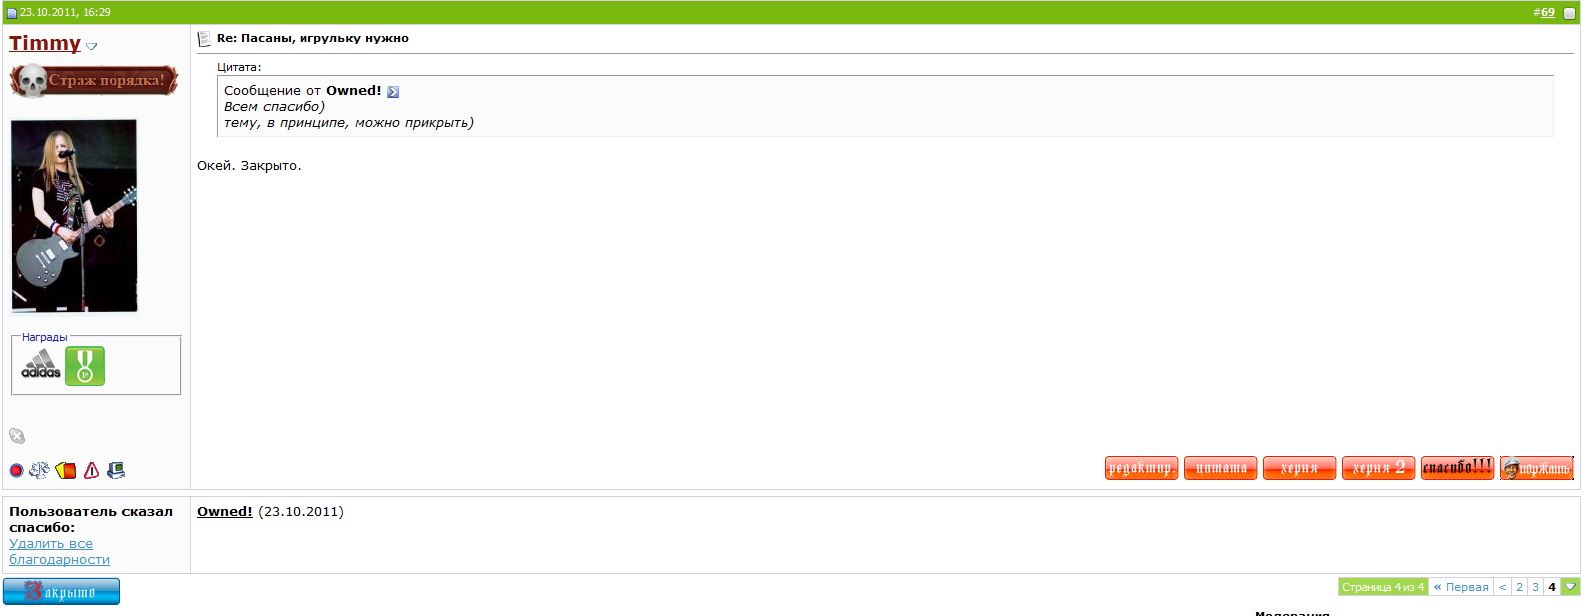The height and width of the screenshot is (616, 1590).
Task: Tick the post selection checkbox for #69
Action: [1569, 13]
